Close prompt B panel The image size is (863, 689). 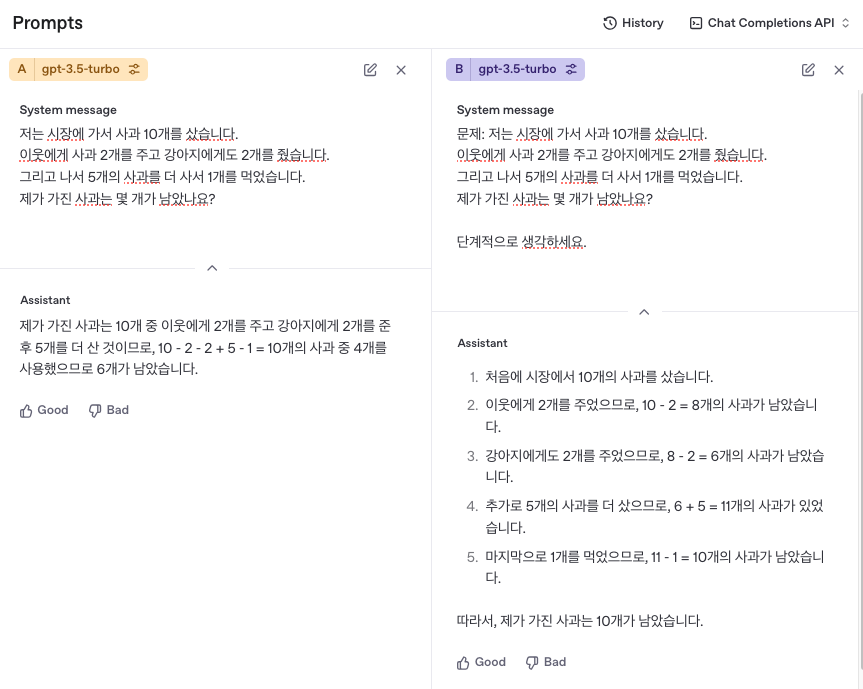[839, 70]
